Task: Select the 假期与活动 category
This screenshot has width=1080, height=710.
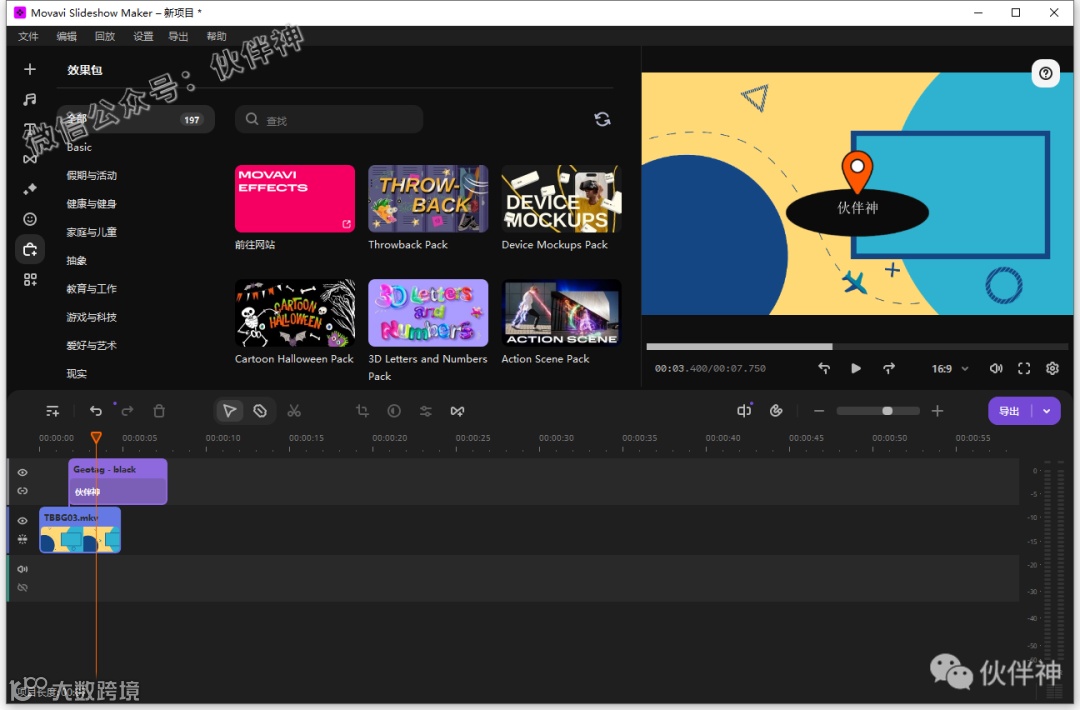Action: 92,176
